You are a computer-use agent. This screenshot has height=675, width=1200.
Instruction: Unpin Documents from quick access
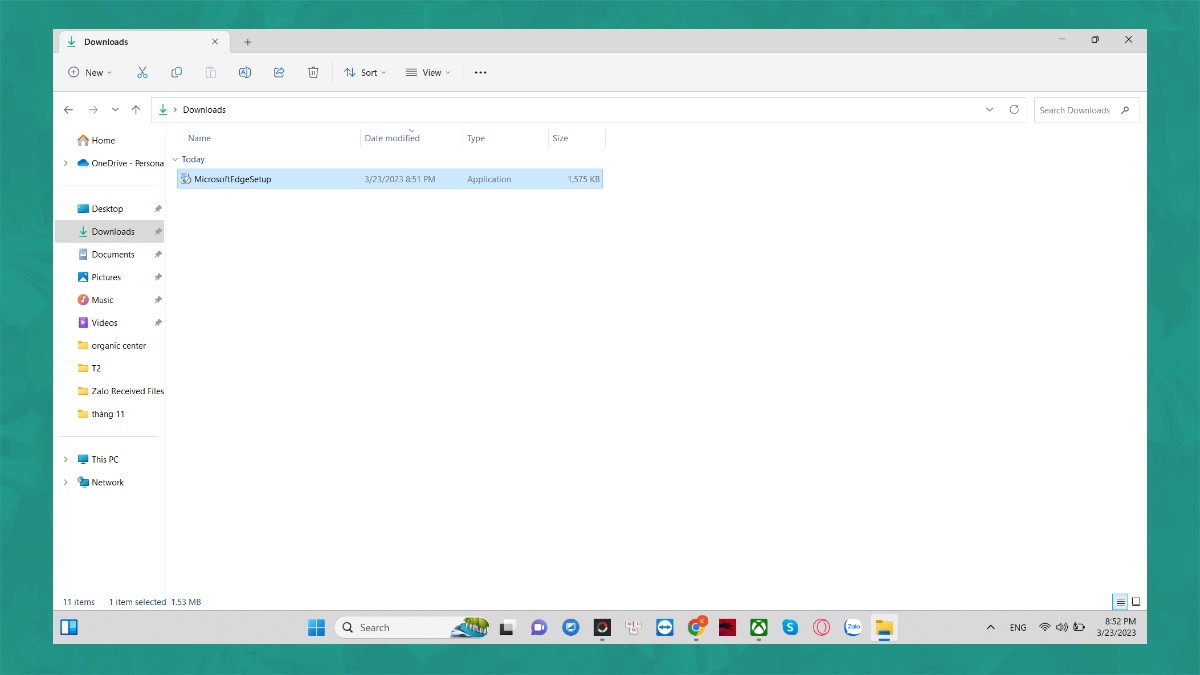pyautogui.click(x=158, y=254)
